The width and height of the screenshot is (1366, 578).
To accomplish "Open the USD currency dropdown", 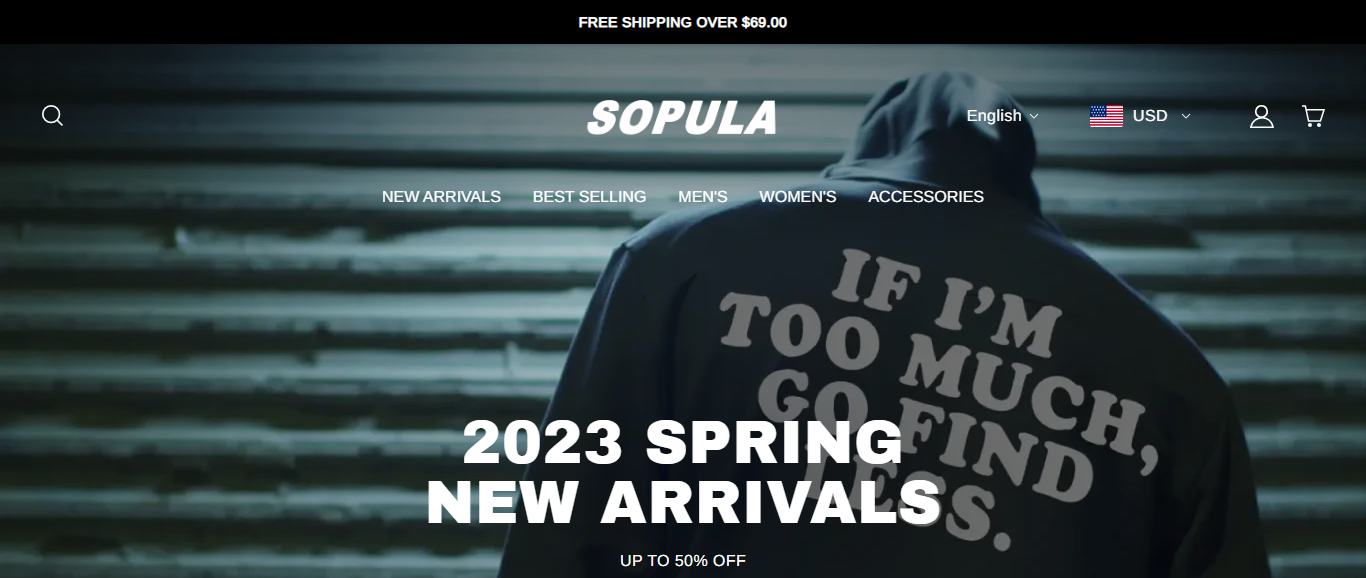I will [1140, 116].
